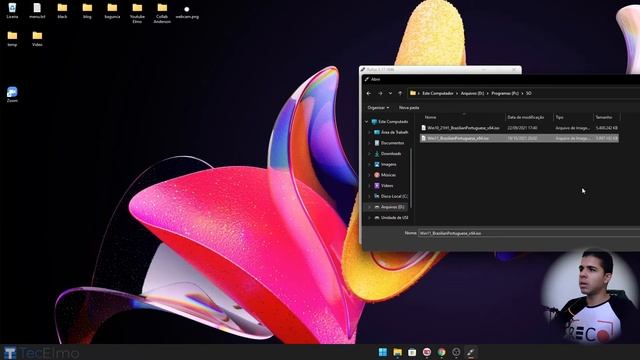
Task: Expand the Documentos tree node
Action: pyautogui.click(x=369, y=143)
